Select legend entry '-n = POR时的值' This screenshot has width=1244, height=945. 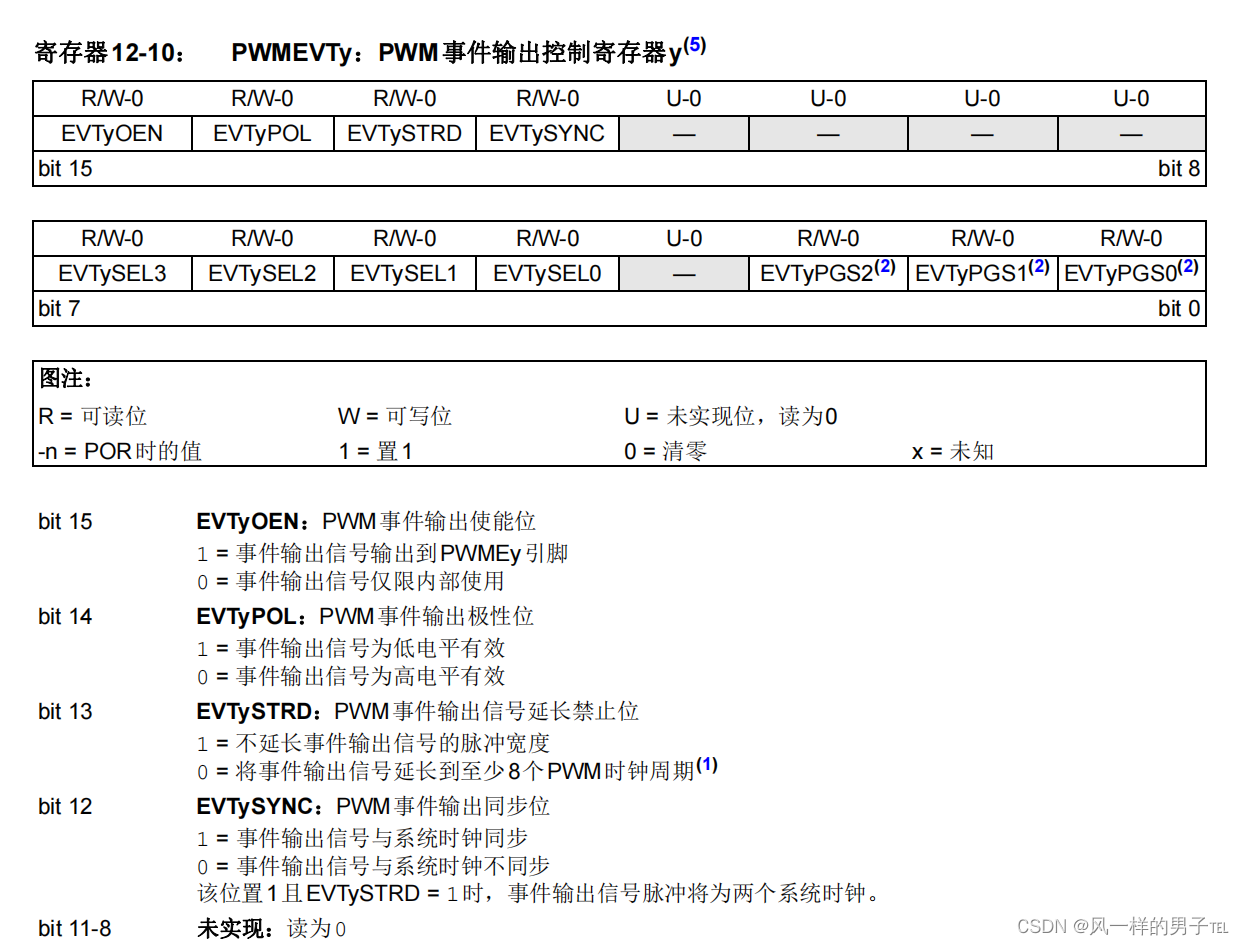(x=120, y=451)
